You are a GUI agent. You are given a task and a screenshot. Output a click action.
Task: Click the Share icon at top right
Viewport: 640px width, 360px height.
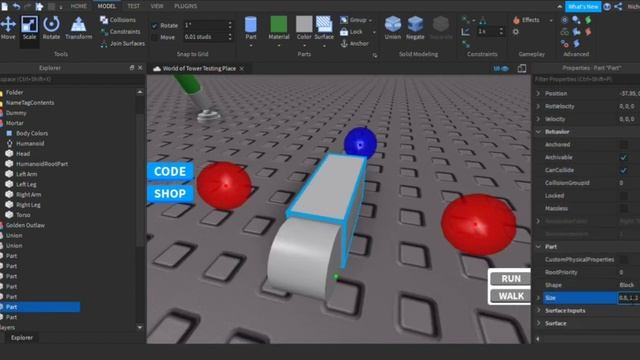coord(618,7)
